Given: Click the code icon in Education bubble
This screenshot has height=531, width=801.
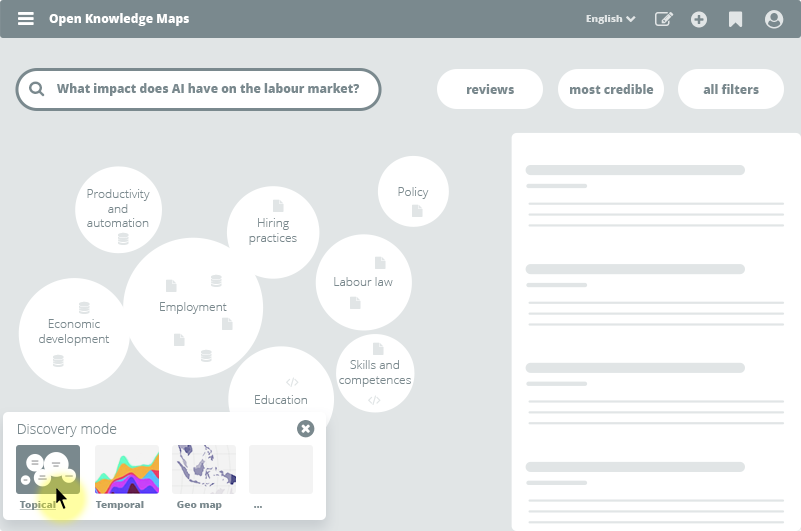Looking at the screenshot, I should [x=292, y=382].
